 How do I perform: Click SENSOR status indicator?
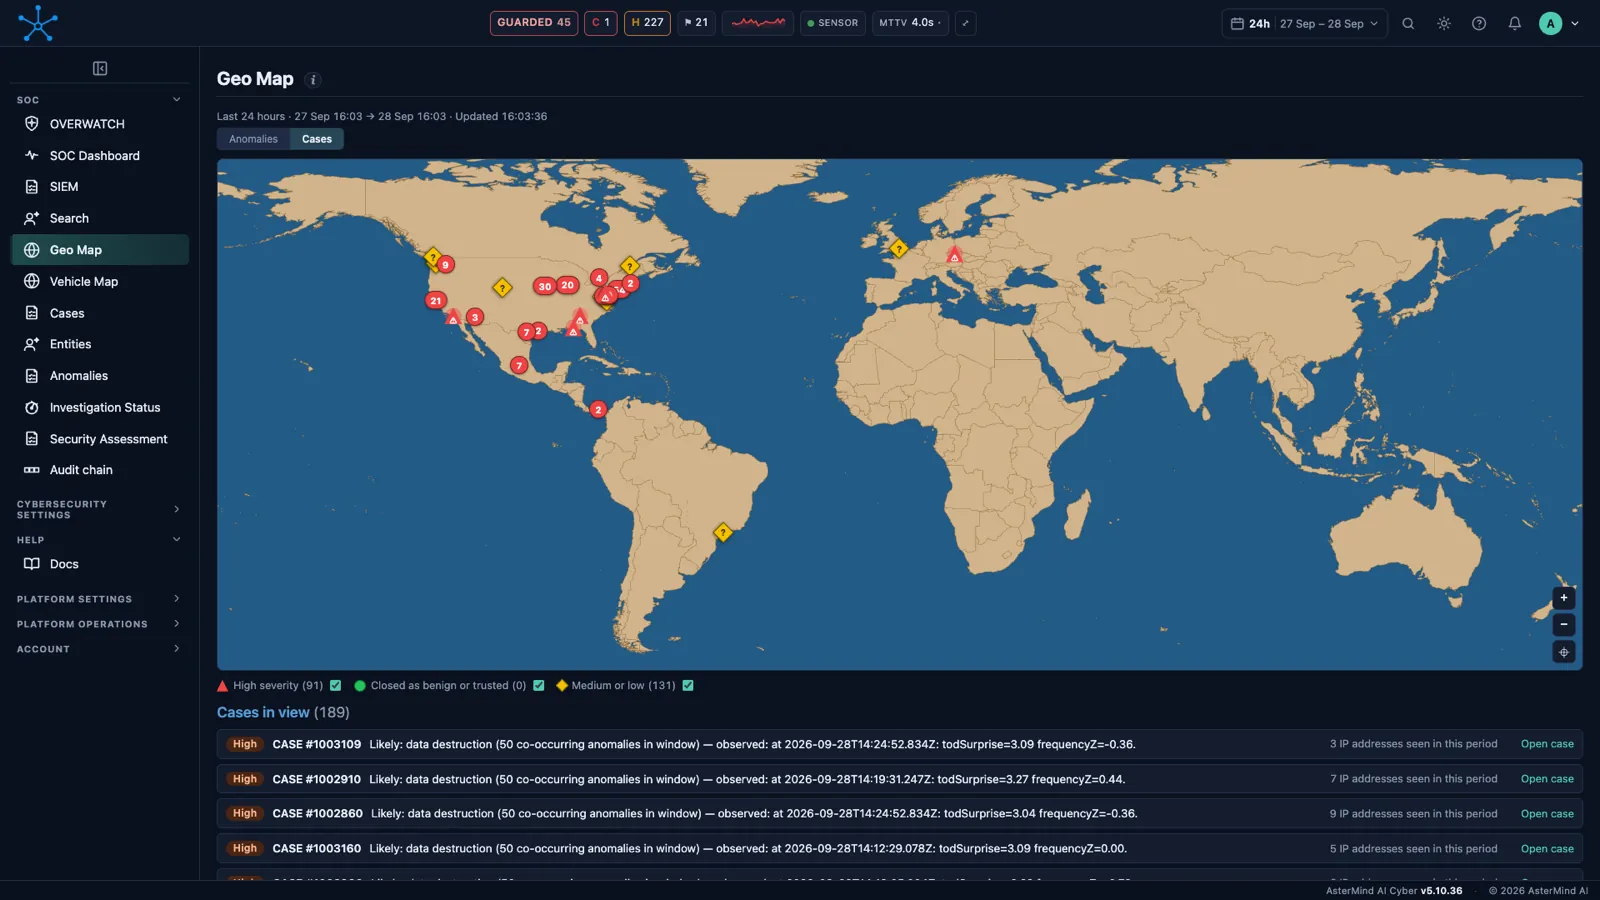point(833,23)
